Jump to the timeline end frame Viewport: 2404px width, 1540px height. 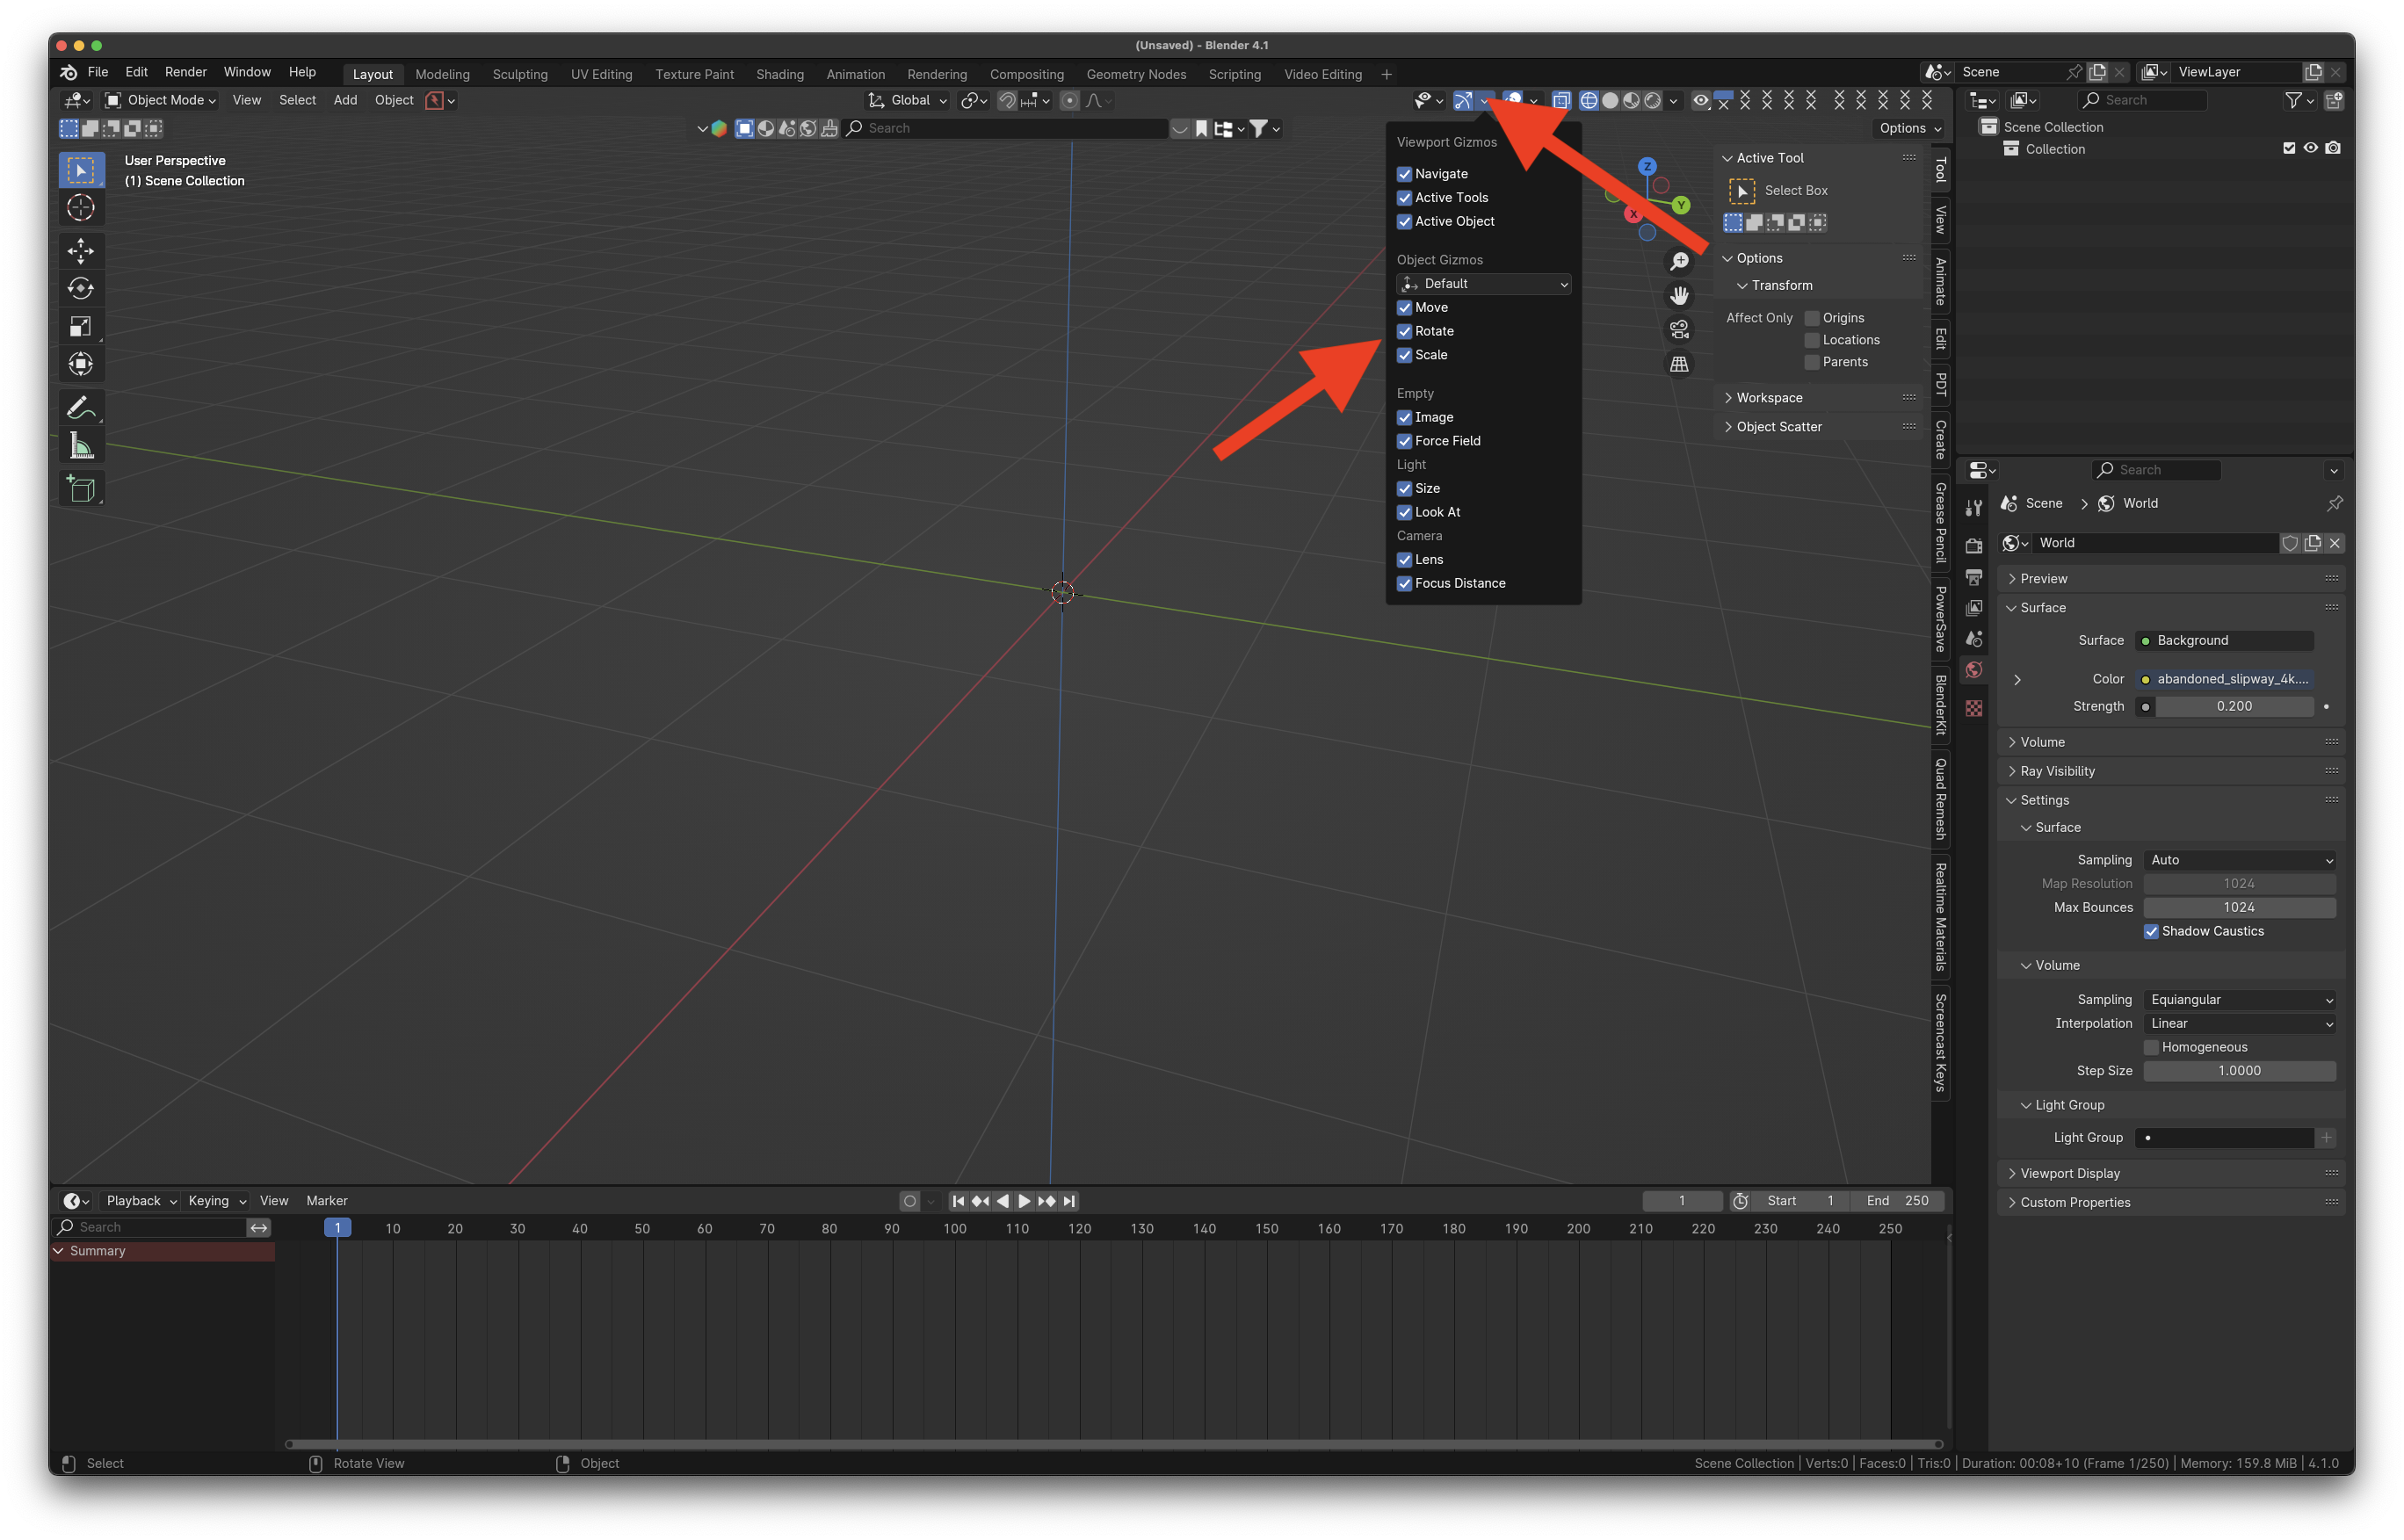(x=1069, y=1201)
